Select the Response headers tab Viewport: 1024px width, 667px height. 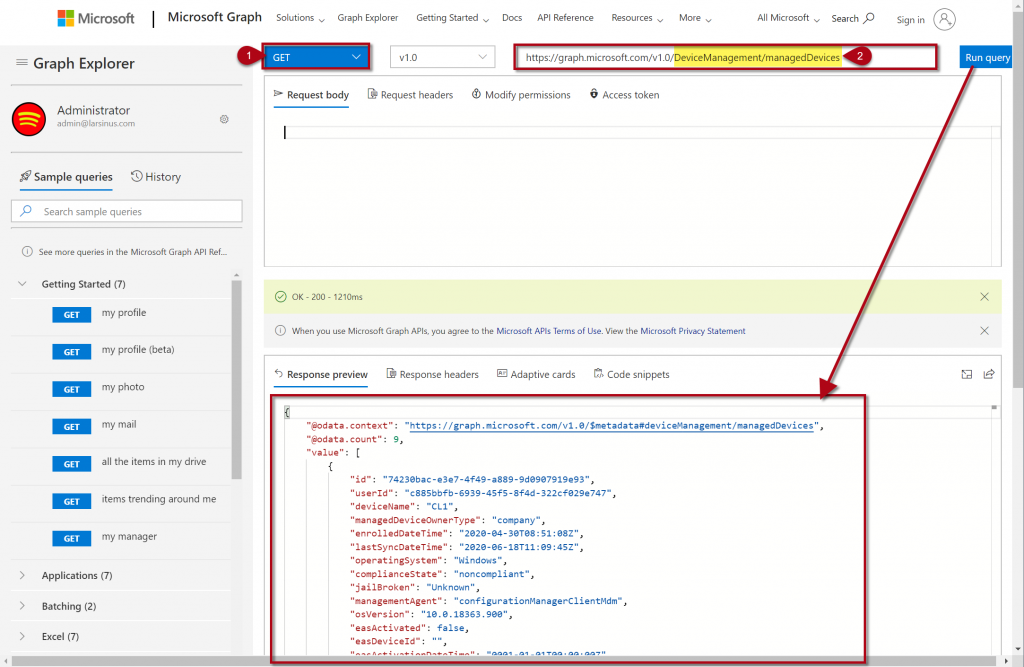pos(432,374)
